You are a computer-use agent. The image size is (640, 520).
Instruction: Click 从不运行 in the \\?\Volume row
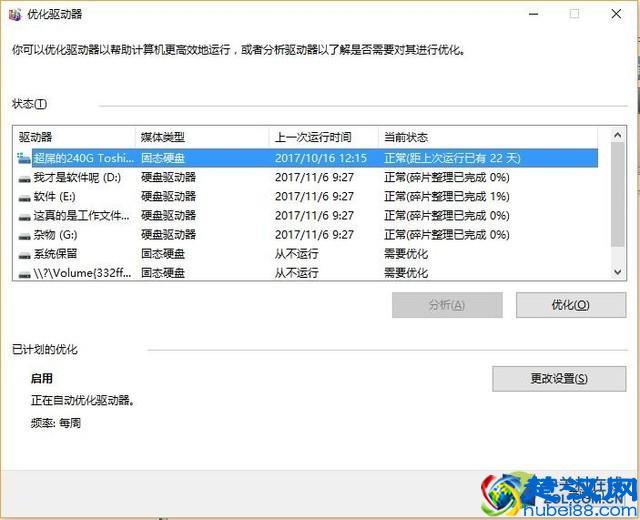[x=296, y=273]
